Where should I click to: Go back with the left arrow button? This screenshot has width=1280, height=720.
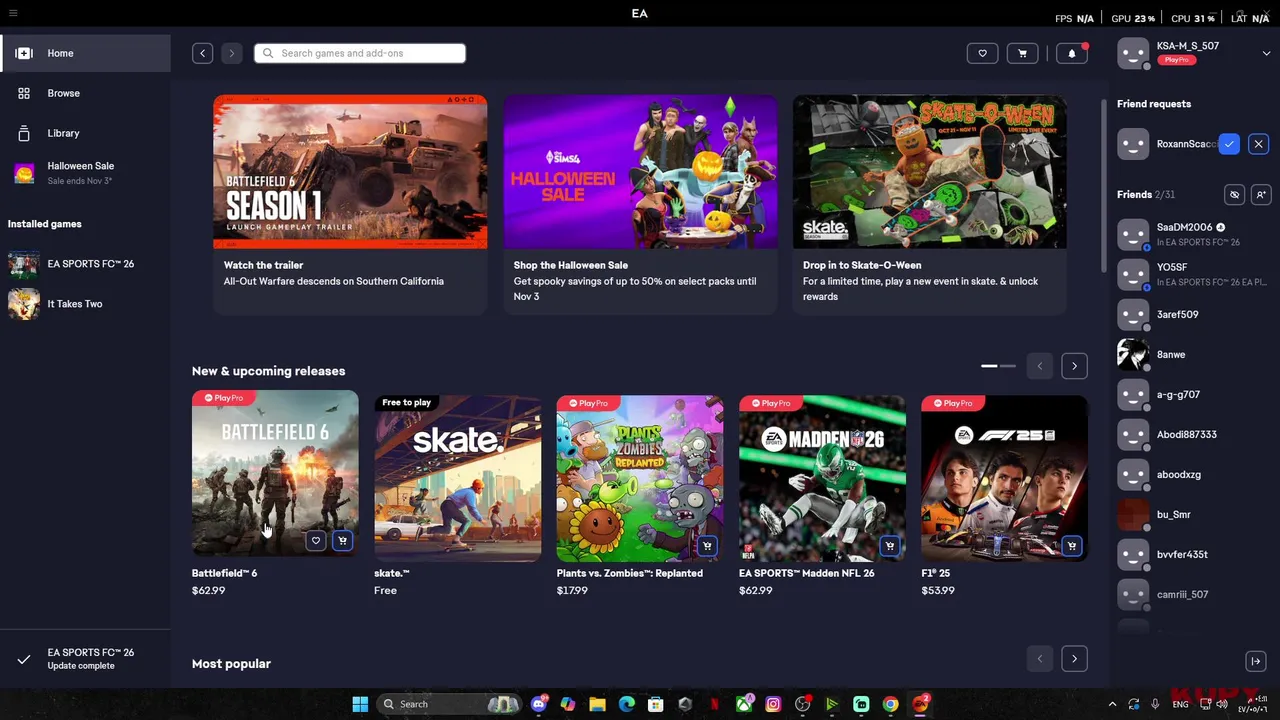tap(202, 53)
